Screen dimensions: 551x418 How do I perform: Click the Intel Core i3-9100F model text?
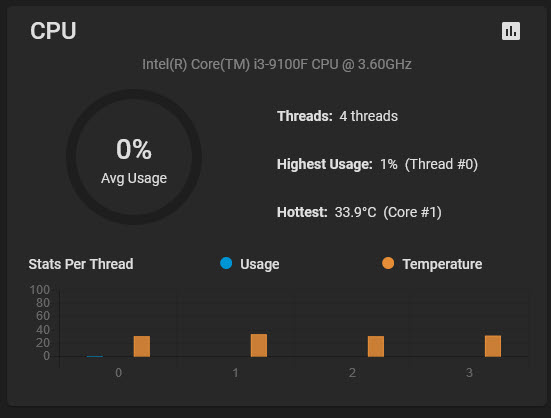[277, 65]
